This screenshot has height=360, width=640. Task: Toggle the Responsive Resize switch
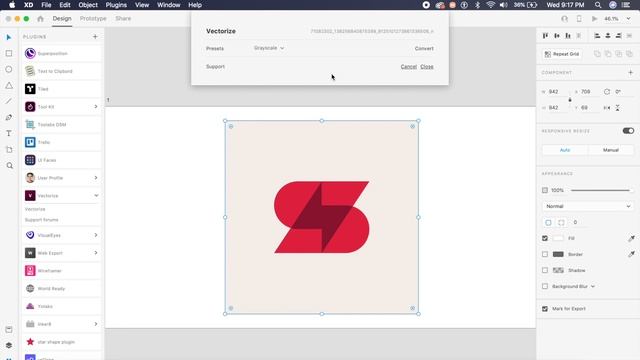(x=628, y=131)
